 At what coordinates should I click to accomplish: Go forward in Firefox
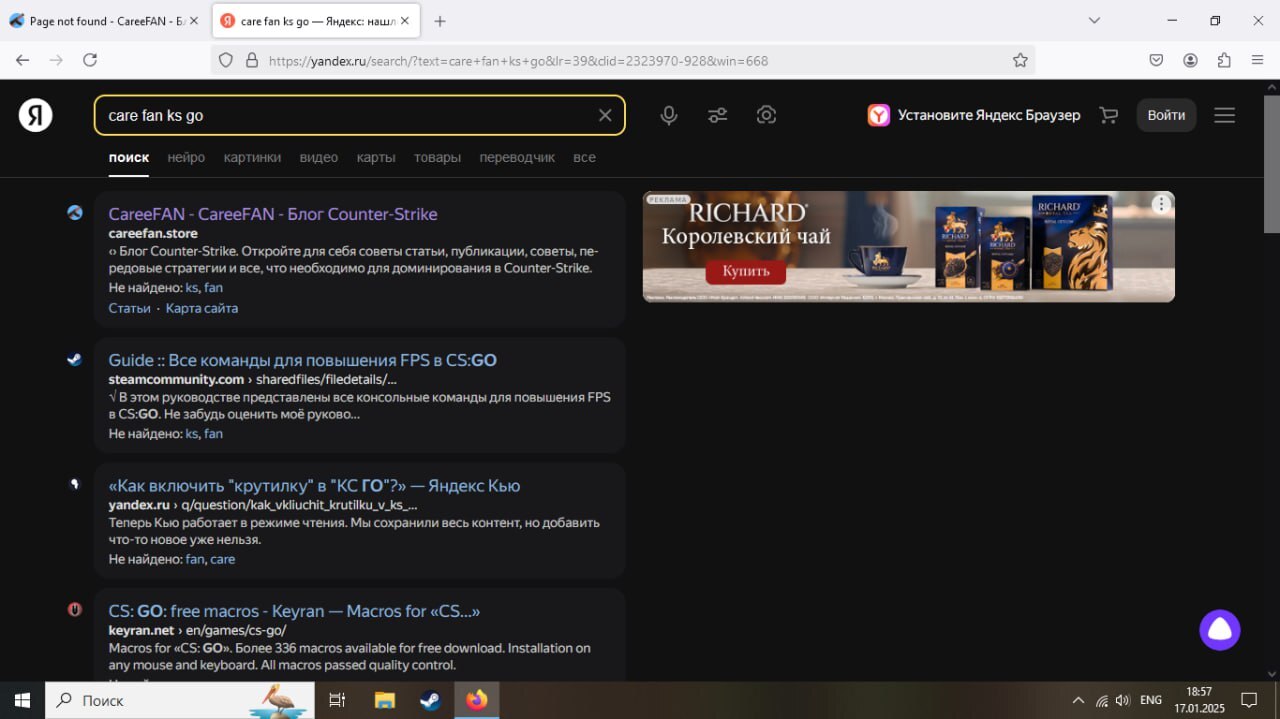tap(57, 60)
